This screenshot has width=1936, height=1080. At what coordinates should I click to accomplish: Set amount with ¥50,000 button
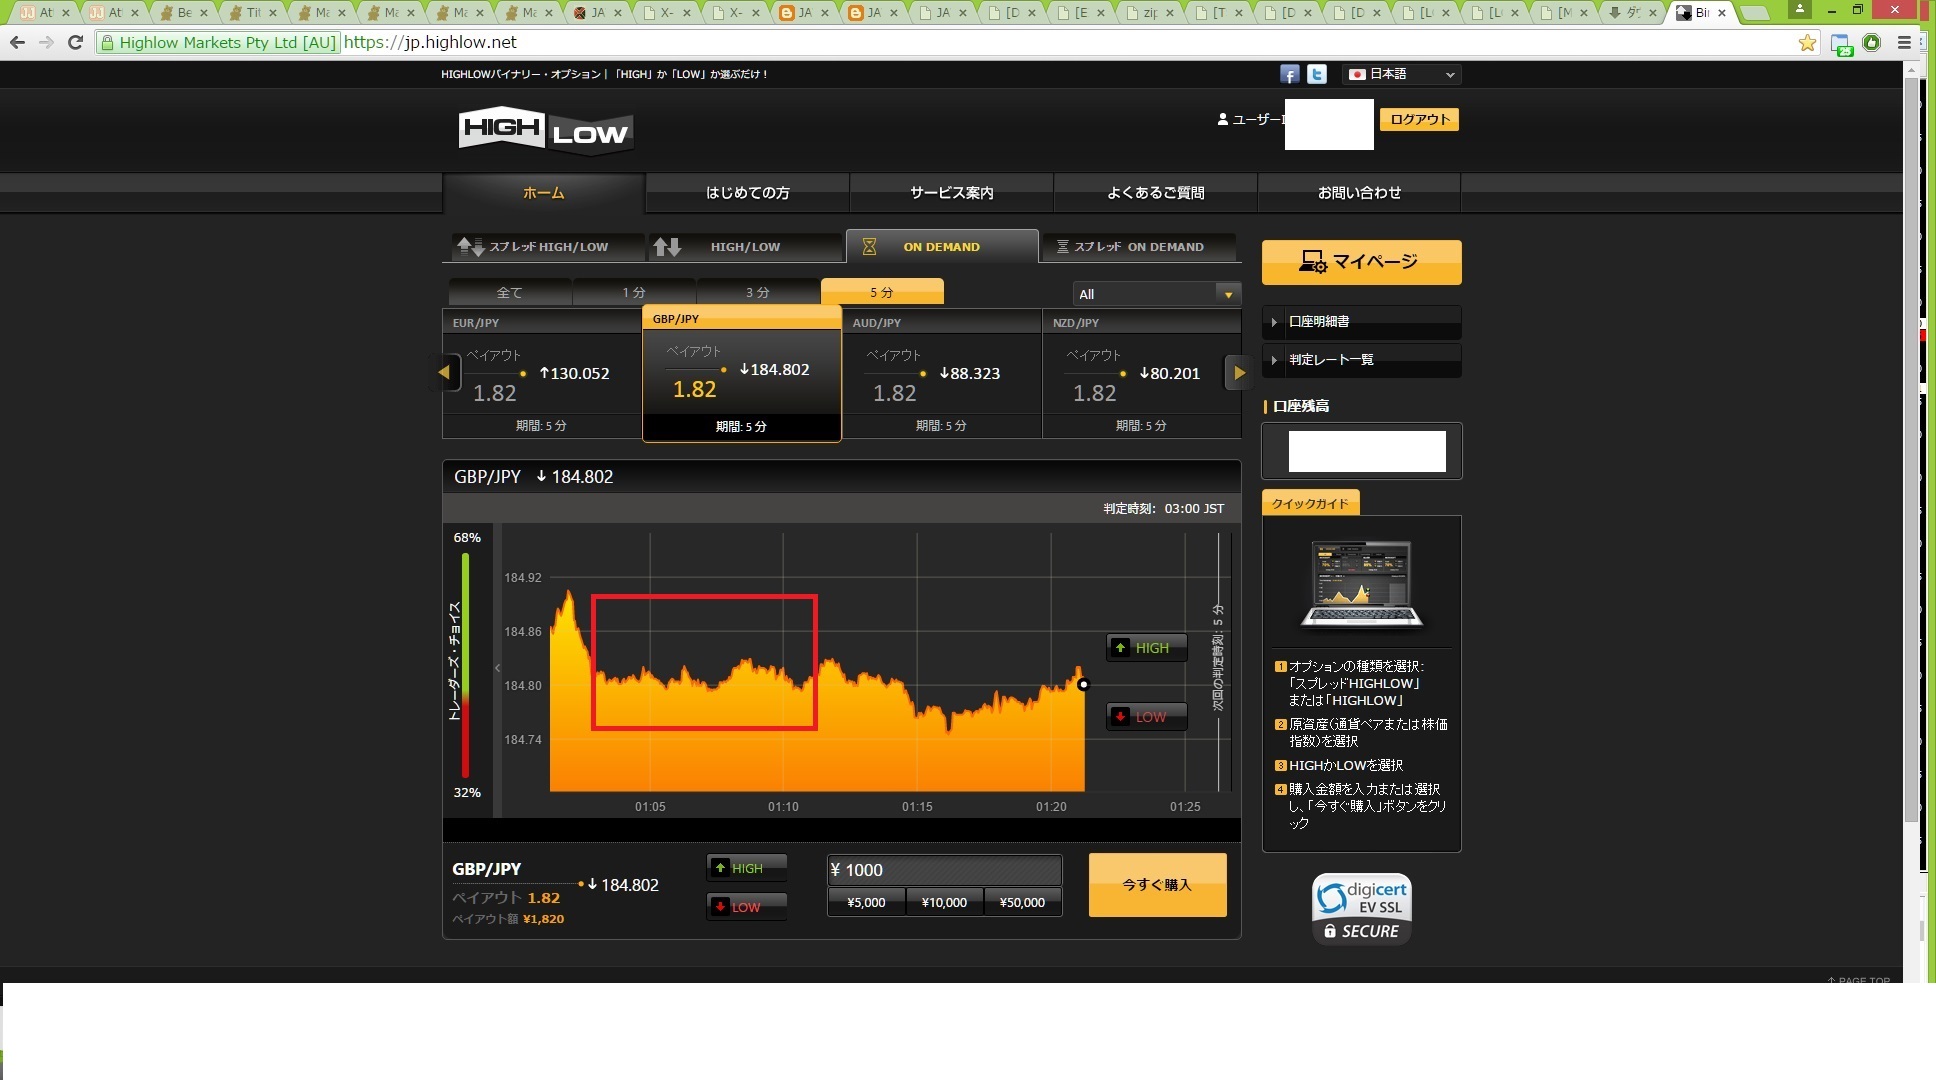pyautogui.click(x=1022, y=902)
